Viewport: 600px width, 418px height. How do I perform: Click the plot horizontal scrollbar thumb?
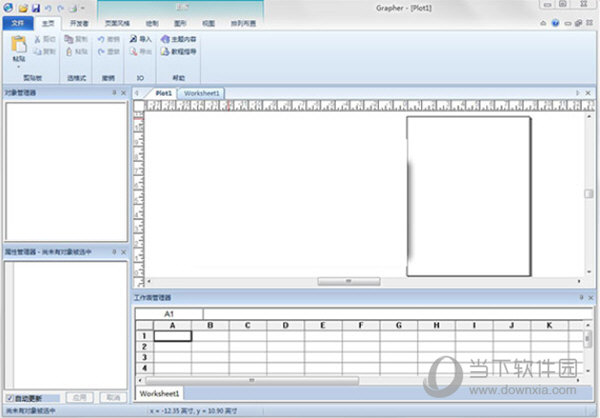349,281
